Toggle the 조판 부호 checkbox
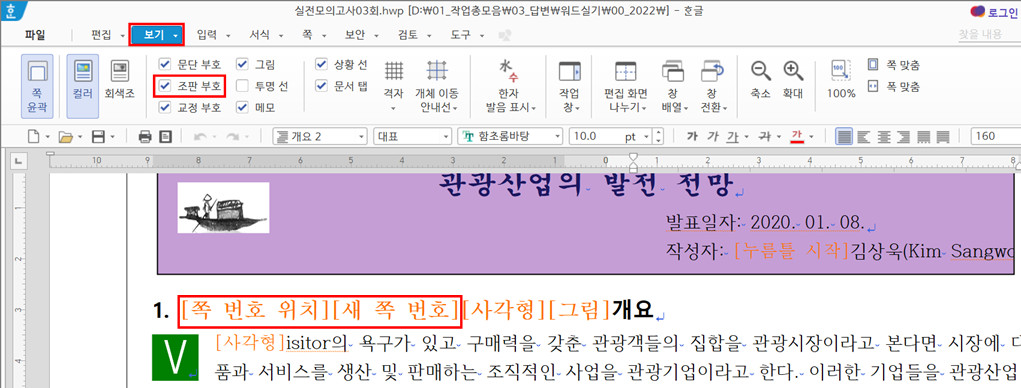 click(x=164, y=86)
